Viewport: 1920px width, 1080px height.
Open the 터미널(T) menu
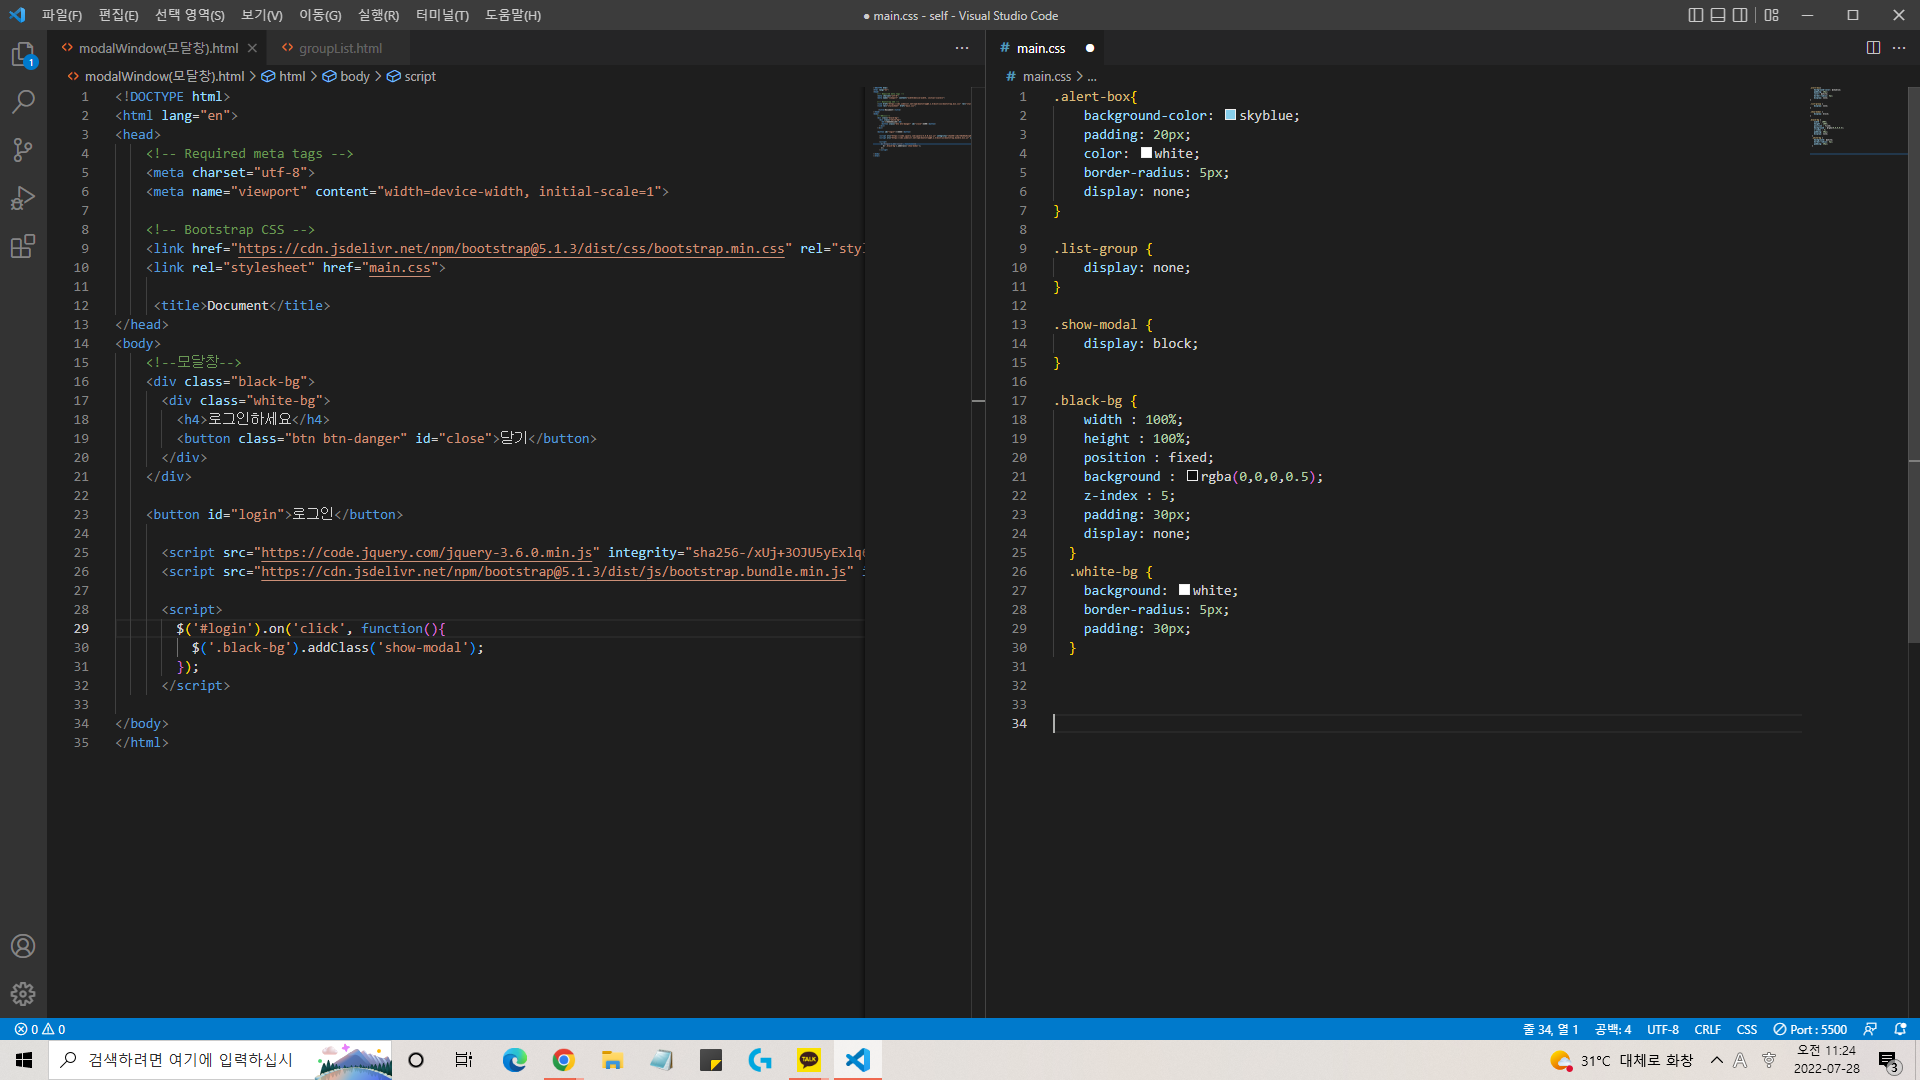click(441, 15)
